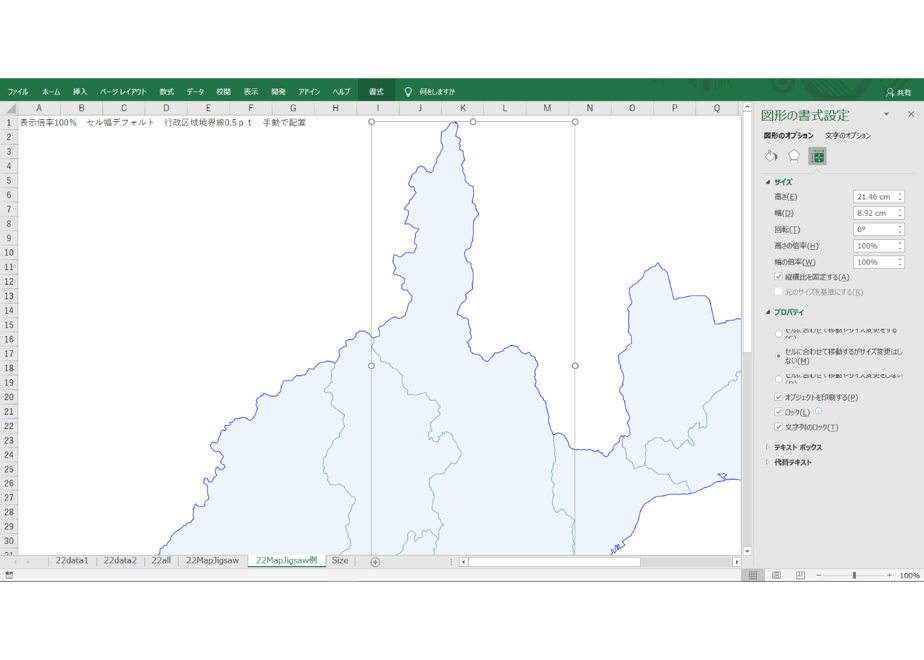Screen dimensions: 924x660
Task: Switch to Page Break Preview icon
Action: pos(800,575)
